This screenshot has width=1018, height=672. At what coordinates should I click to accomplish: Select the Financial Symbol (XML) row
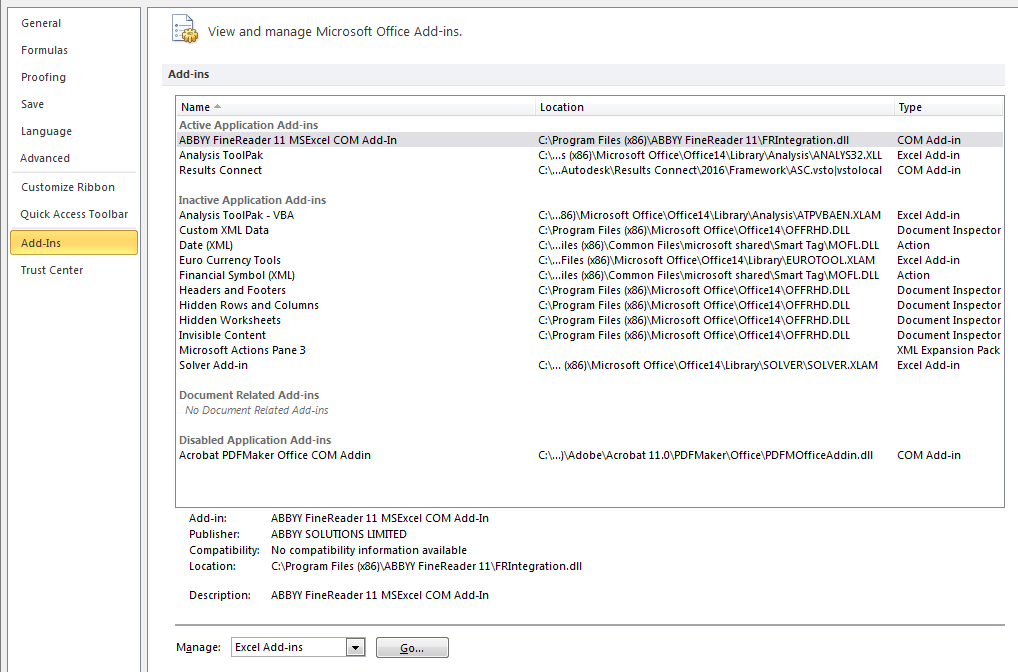tap(590, 275)
